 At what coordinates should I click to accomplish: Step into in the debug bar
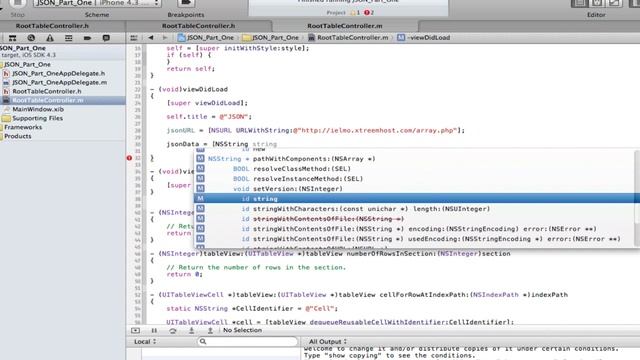191,331
